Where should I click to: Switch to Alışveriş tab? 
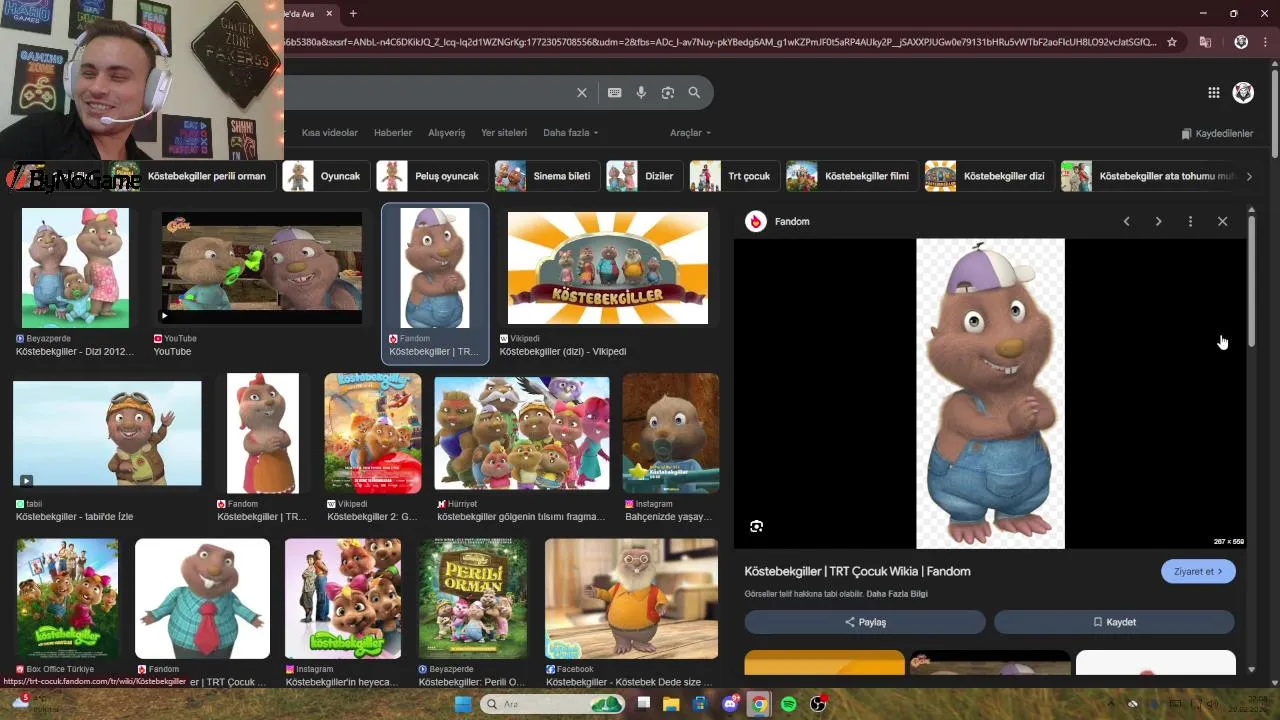point(447,133)
